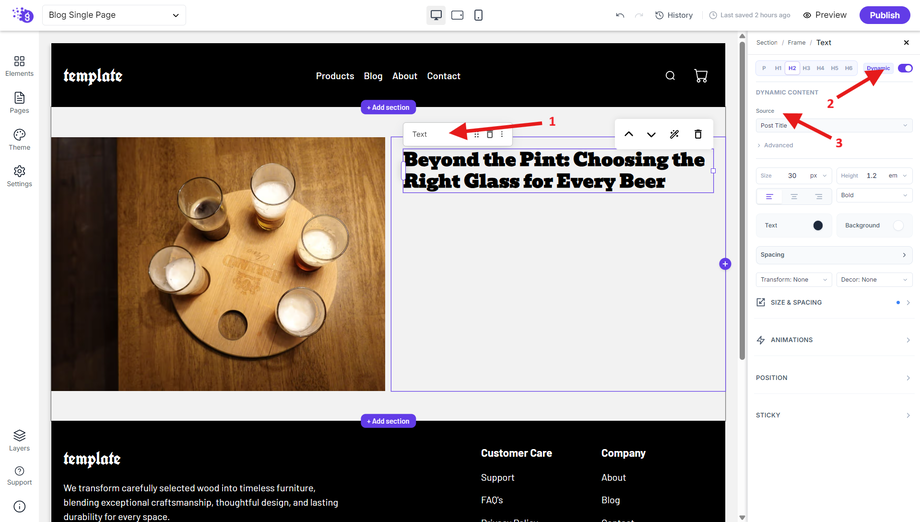Click the Support link in footer
This screenshot has width=920, height=522.
498,477
